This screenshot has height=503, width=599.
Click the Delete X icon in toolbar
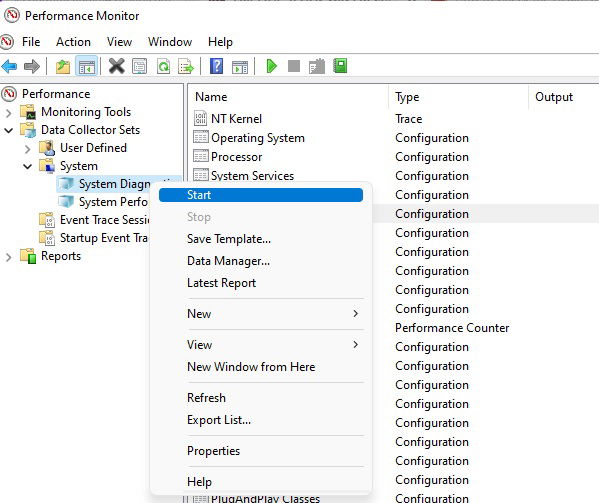[x=117, y=66]
